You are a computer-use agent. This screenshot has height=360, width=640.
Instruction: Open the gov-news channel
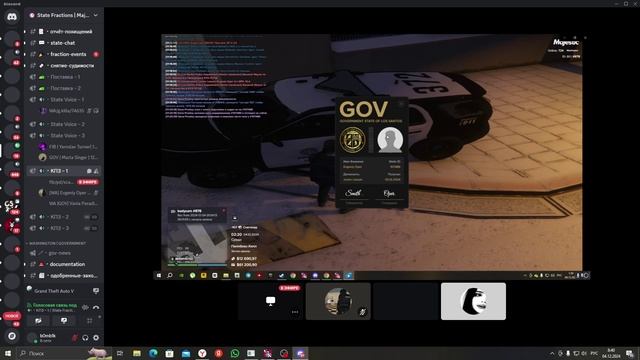click(x=60, y=253)
